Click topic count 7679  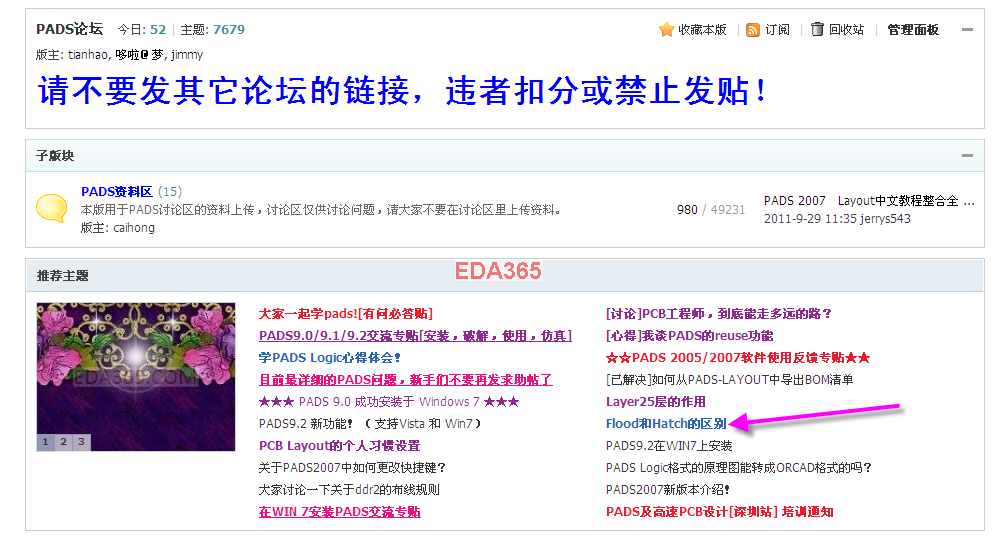228,30
